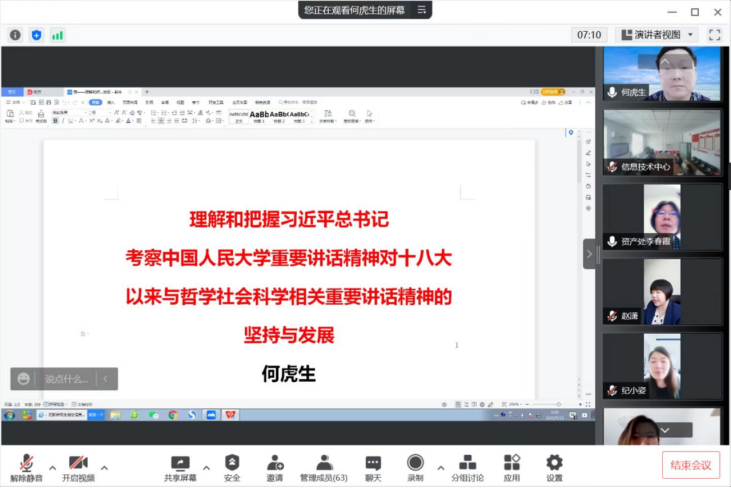The width and height of the screenshot is (731, 488).
Task: Toggle full screen mode icon
Action: click(715, 35)
